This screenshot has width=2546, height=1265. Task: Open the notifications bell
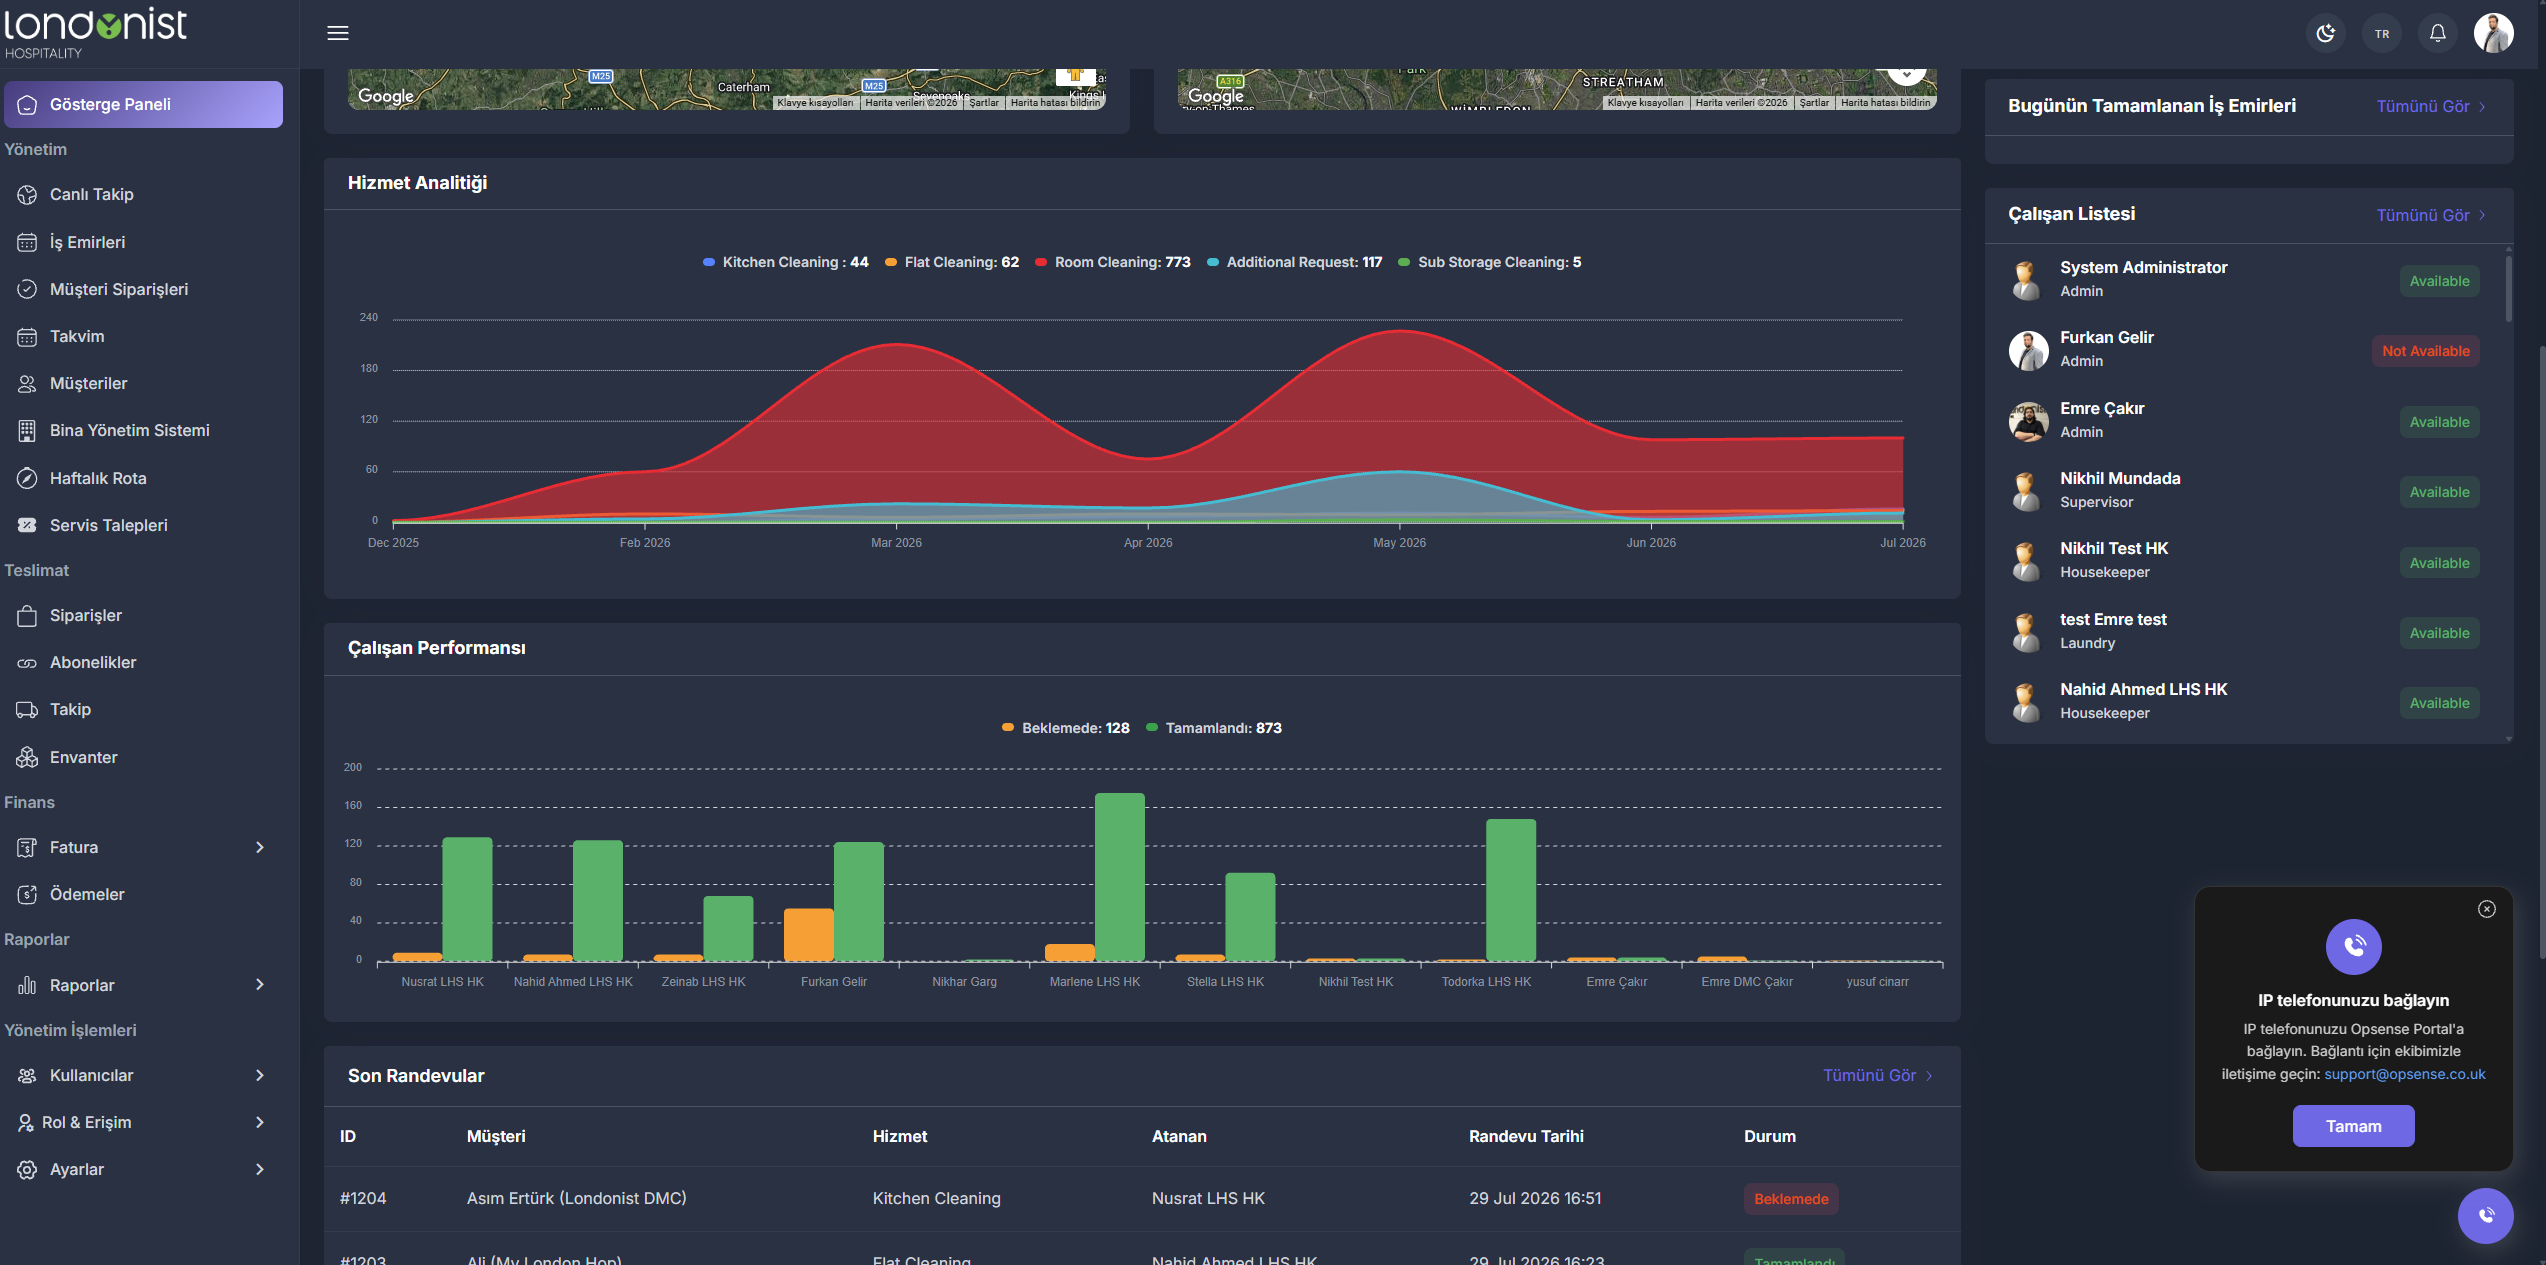tap(2438, 33)
